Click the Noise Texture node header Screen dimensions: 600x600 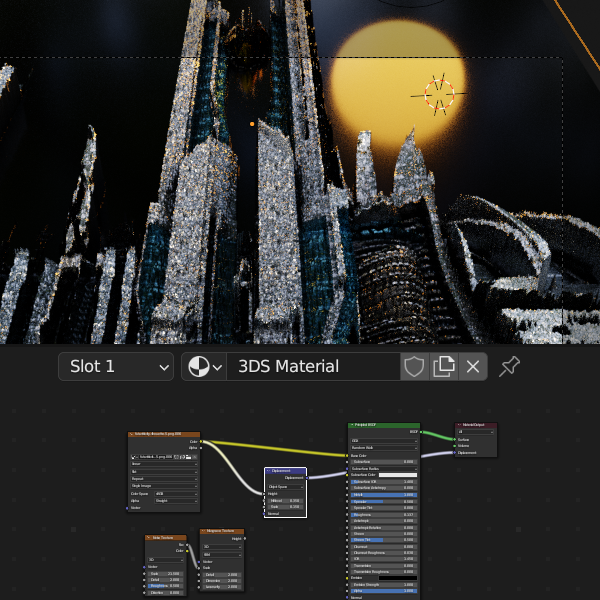click(x=166, y=538)
